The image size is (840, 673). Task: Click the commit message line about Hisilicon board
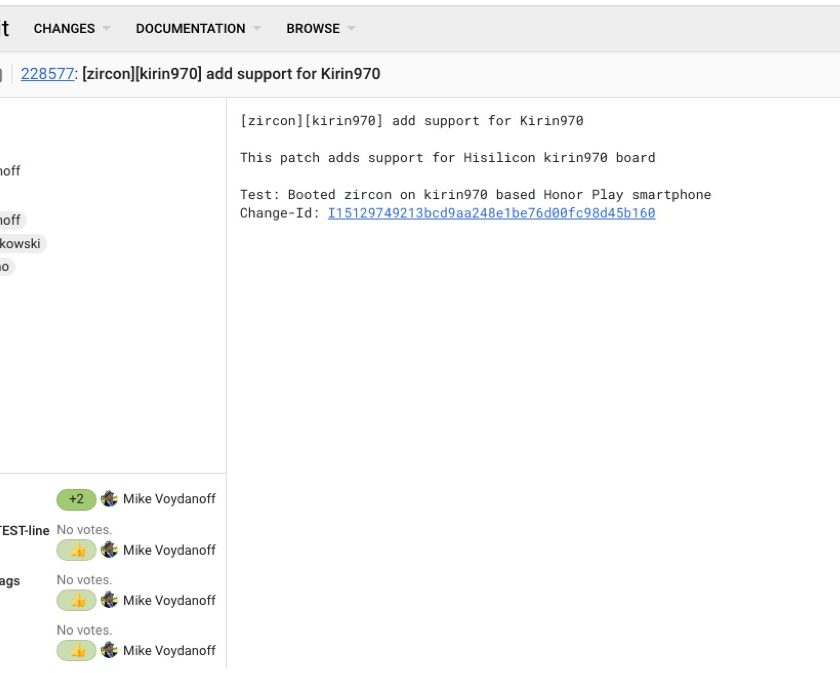447,158
